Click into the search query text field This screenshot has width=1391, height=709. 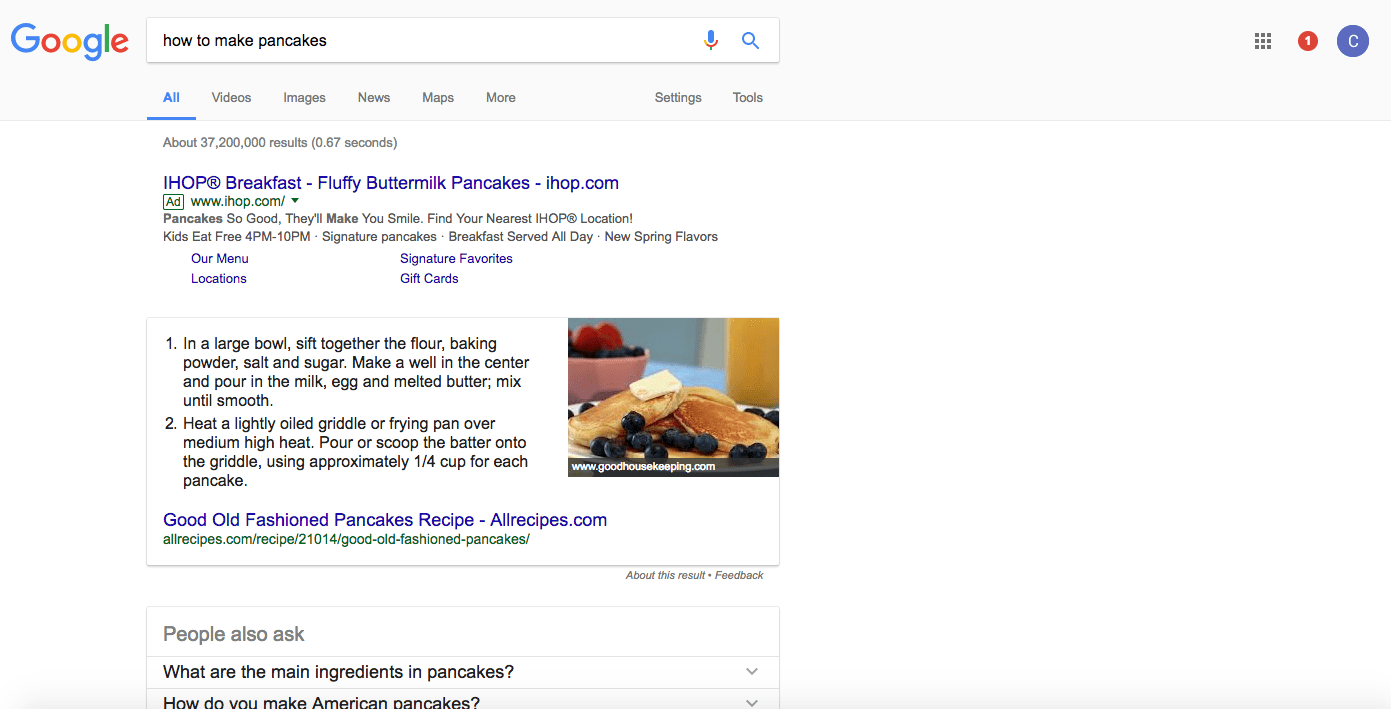pos(420,41)
